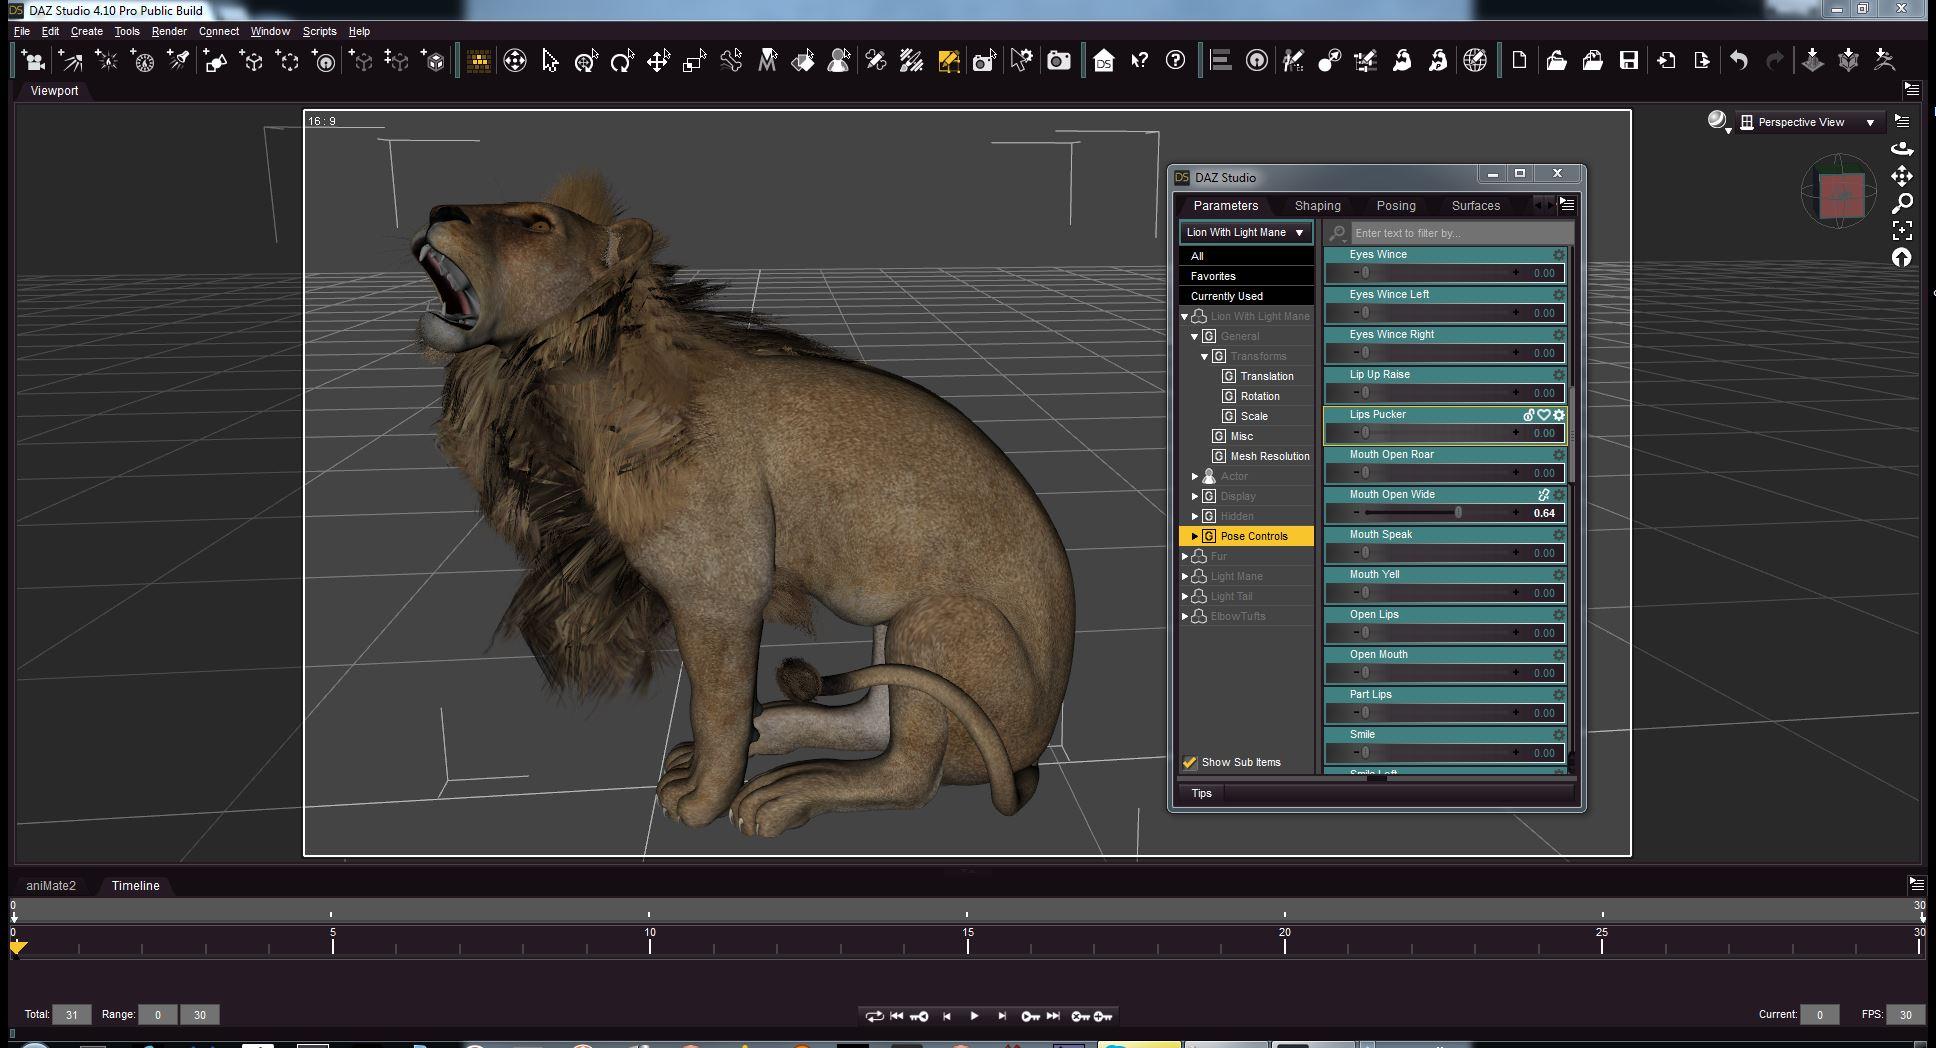
Task: Add Lips Pucker to favorites via heart
Action: pyautogui.click(x=1544, y=415)
